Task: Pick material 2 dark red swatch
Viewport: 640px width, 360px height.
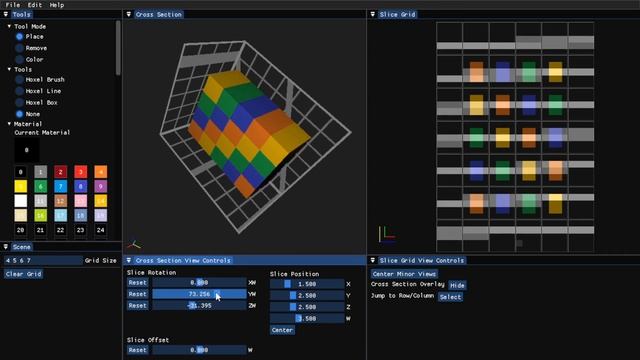Action: 60,172
